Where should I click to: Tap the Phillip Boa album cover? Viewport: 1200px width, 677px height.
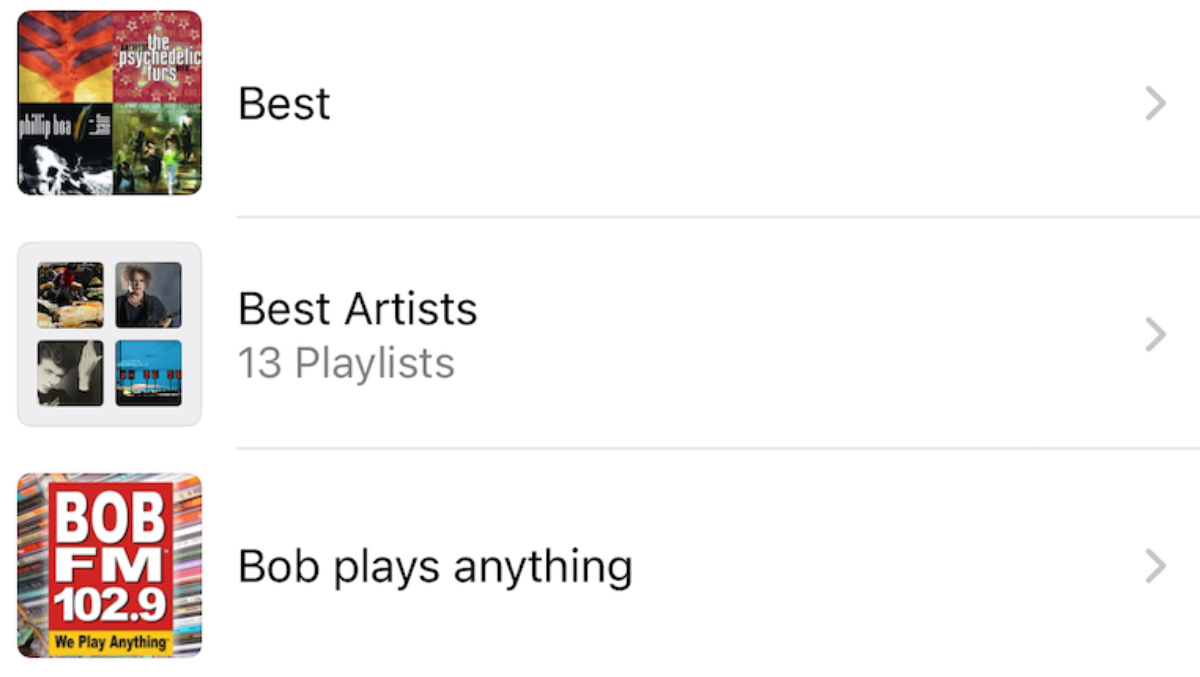[x=64, y=148]
